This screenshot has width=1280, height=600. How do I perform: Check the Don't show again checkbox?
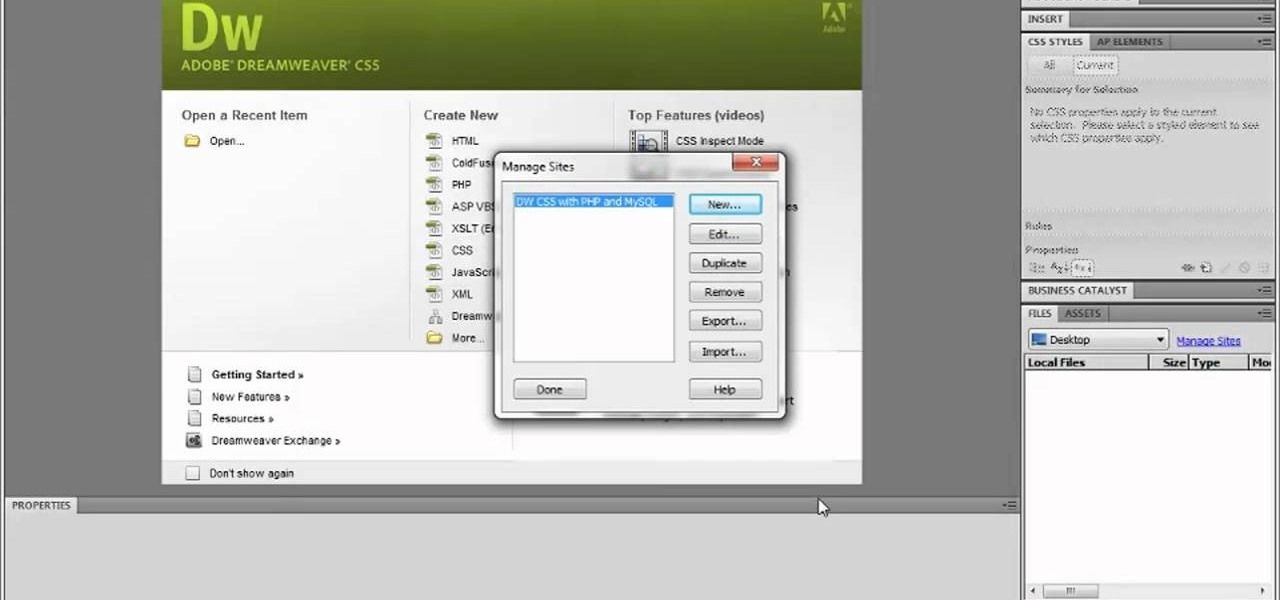(193, 474)
